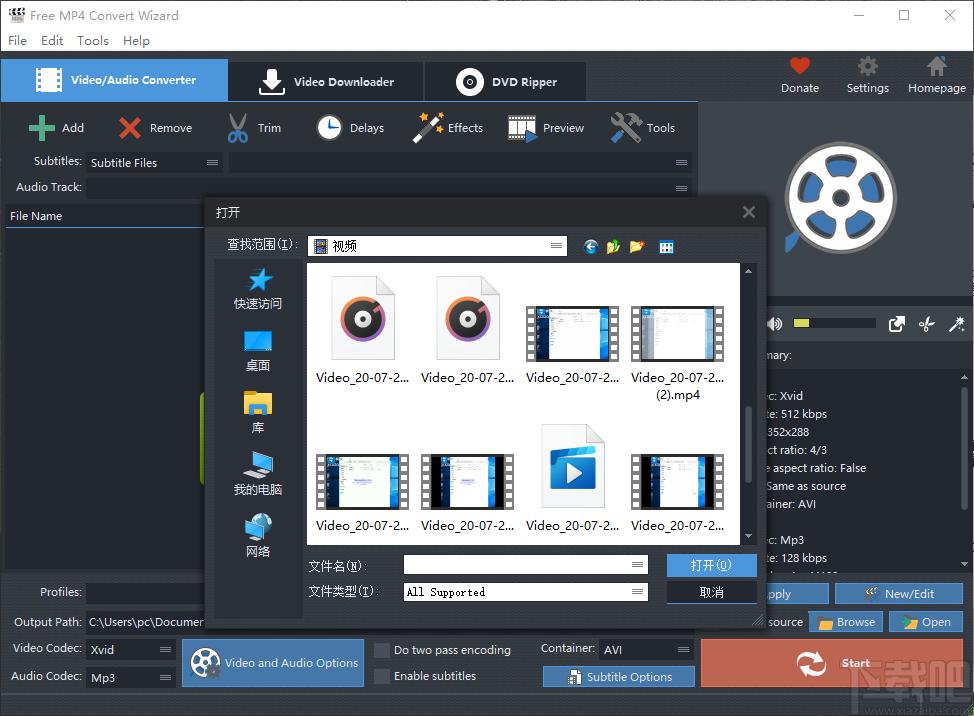This screenshot has height=716, width=974.
Task: Select 网络 network in sidebar
Action: point(258,535)
